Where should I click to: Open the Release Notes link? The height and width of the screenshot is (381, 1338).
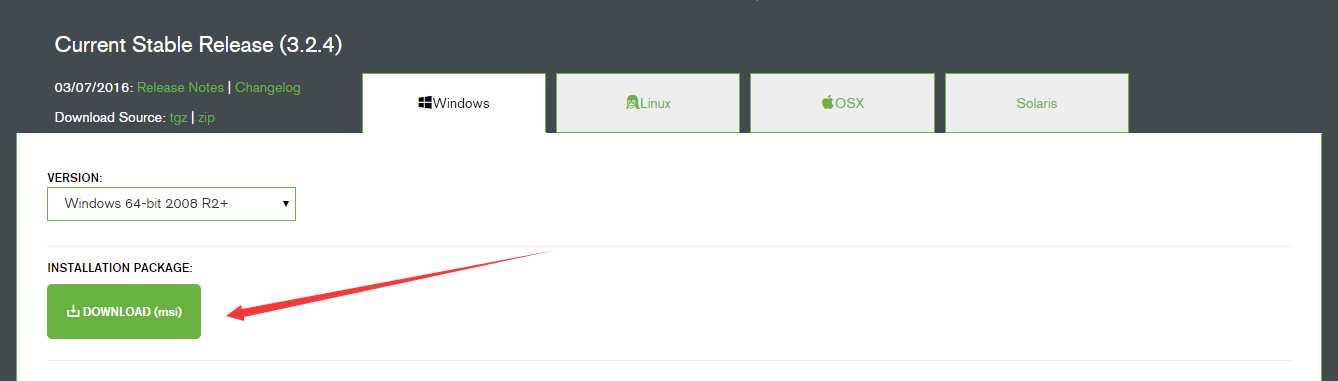tap(181, 87)
